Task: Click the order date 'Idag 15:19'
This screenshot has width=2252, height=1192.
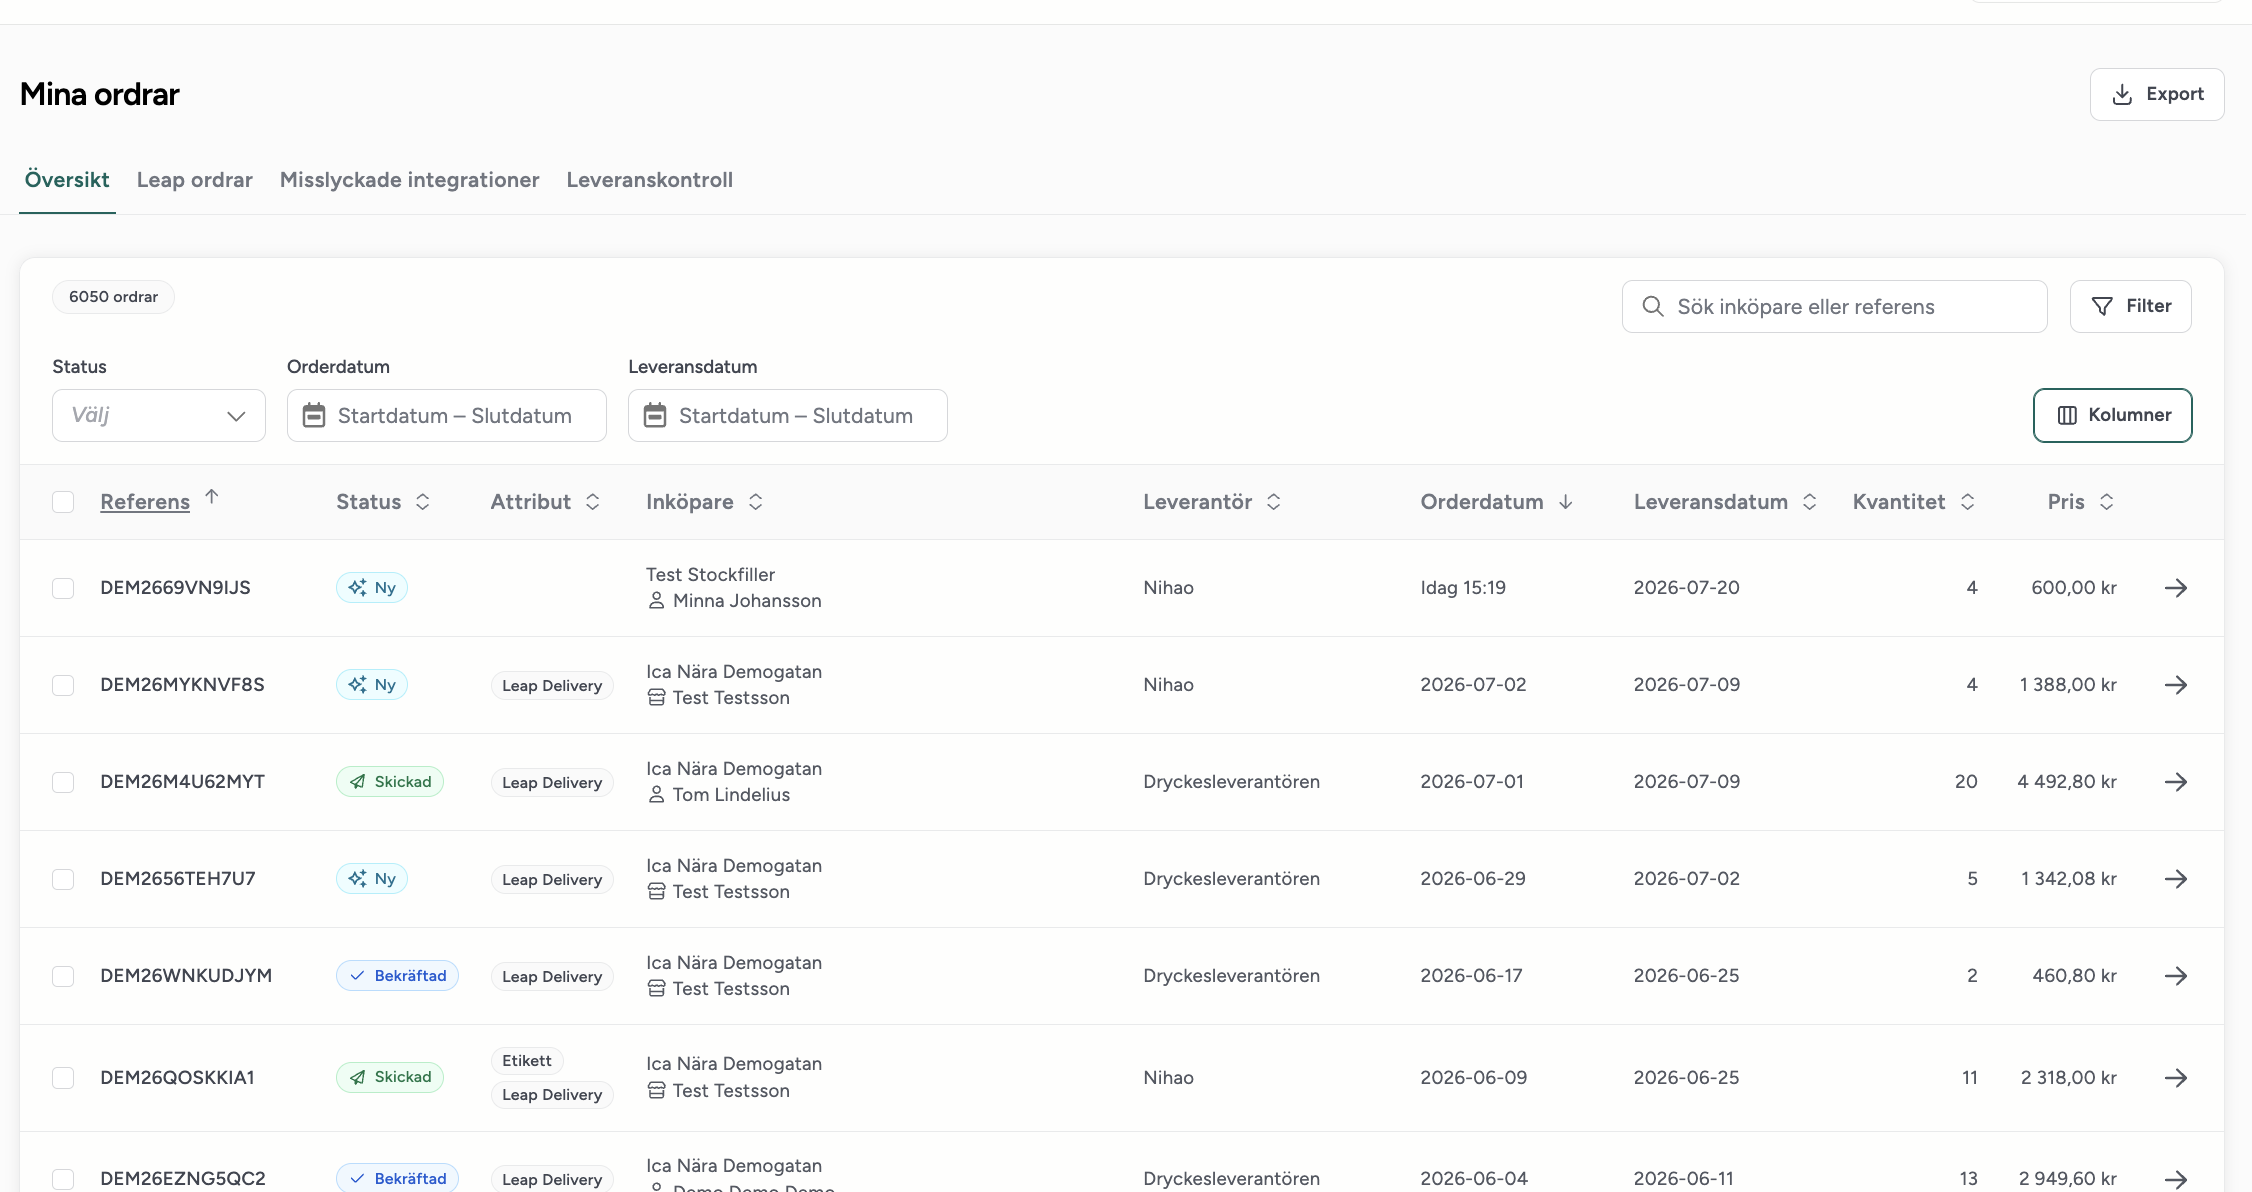Action: (1463, 588)
